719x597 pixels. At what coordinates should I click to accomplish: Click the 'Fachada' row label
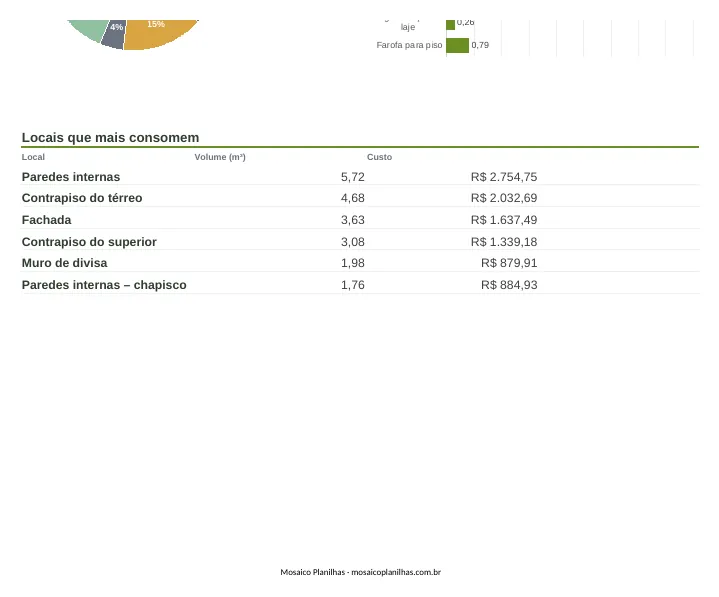(x=46, y=220)
